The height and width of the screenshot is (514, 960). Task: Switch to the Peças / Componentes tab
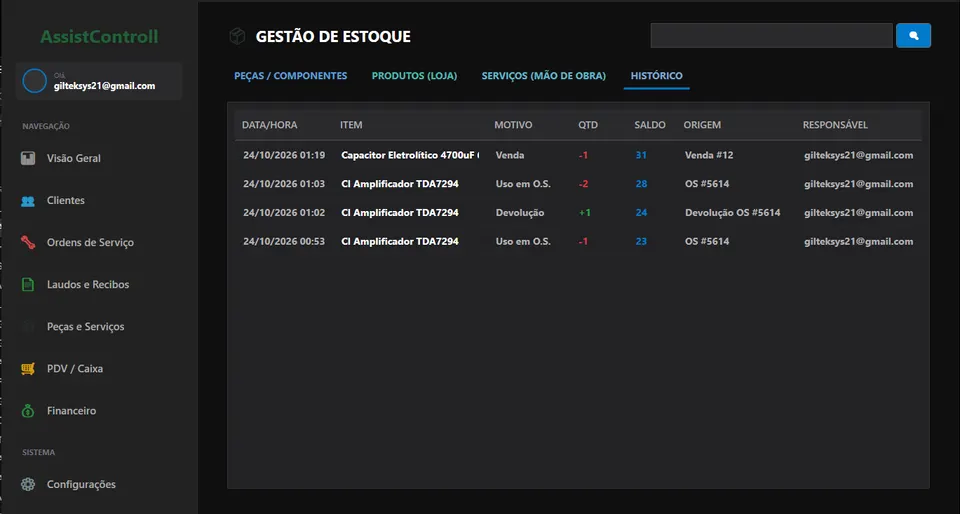click(x=291, y=76)
